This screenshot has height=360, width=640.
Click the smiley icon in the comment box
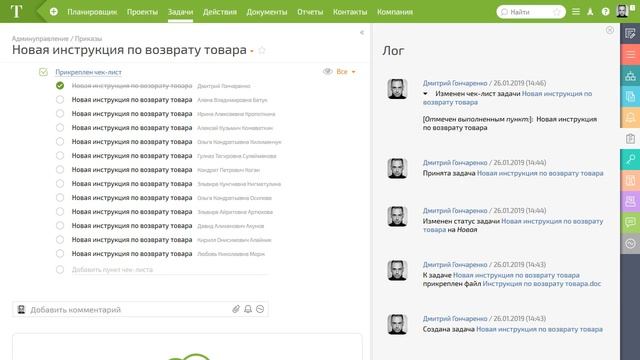(260, 309)
